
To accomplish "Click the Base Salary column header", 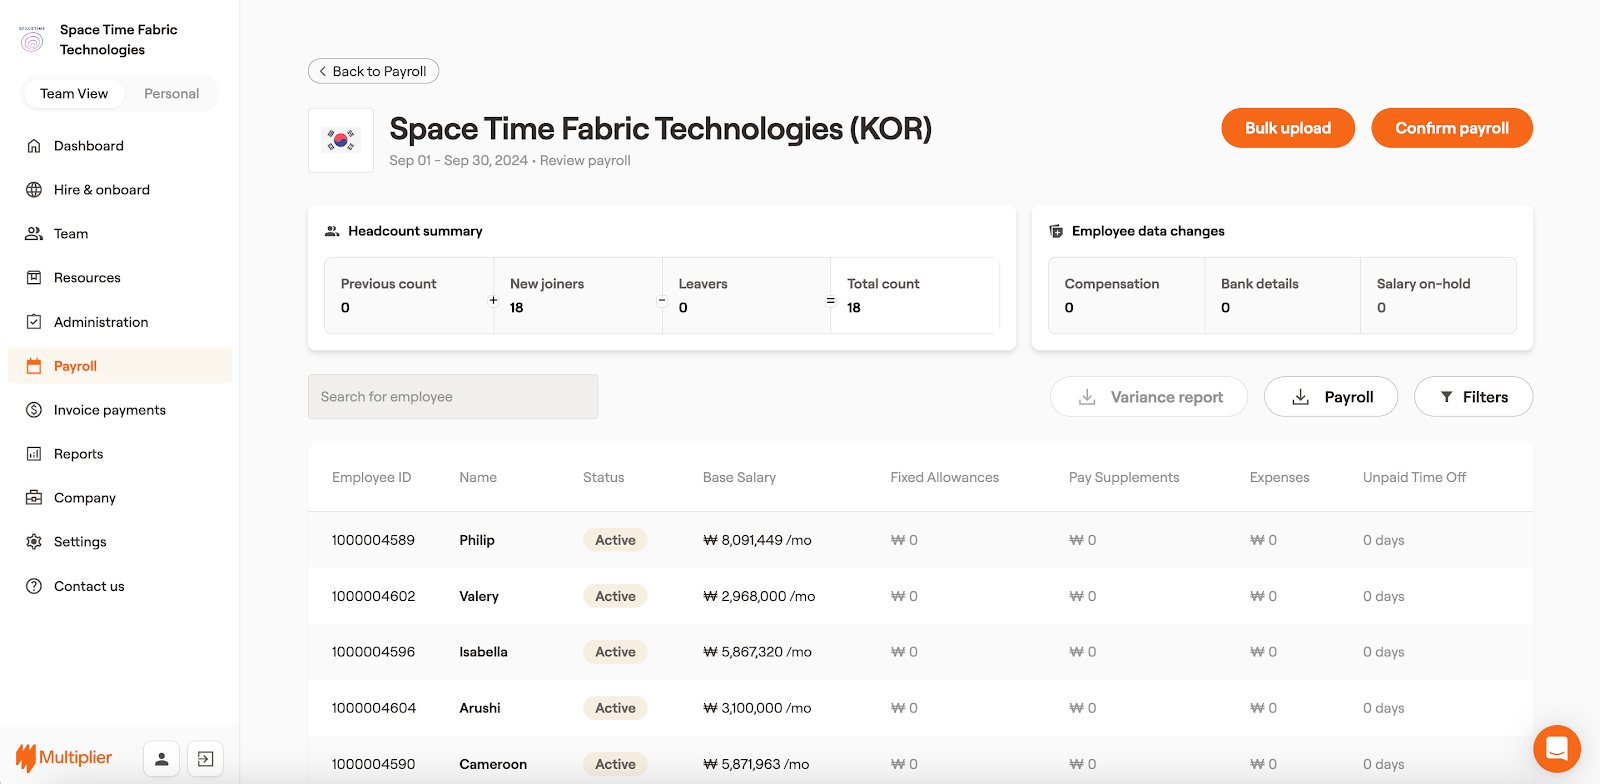I will [739, 478].
